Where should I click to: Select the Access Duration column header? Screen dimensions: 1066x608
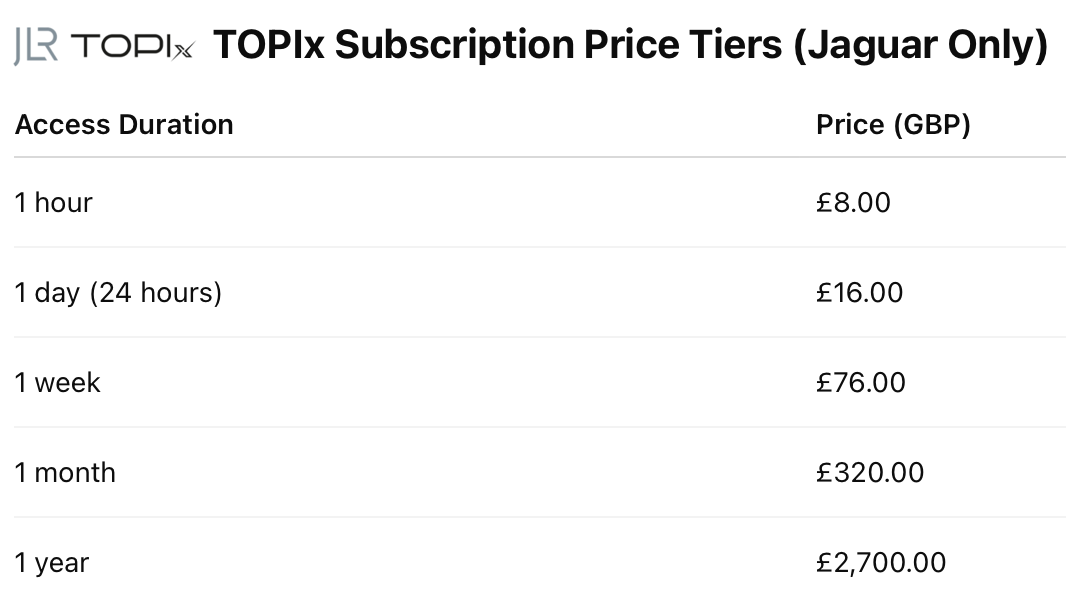coord(124,125)
